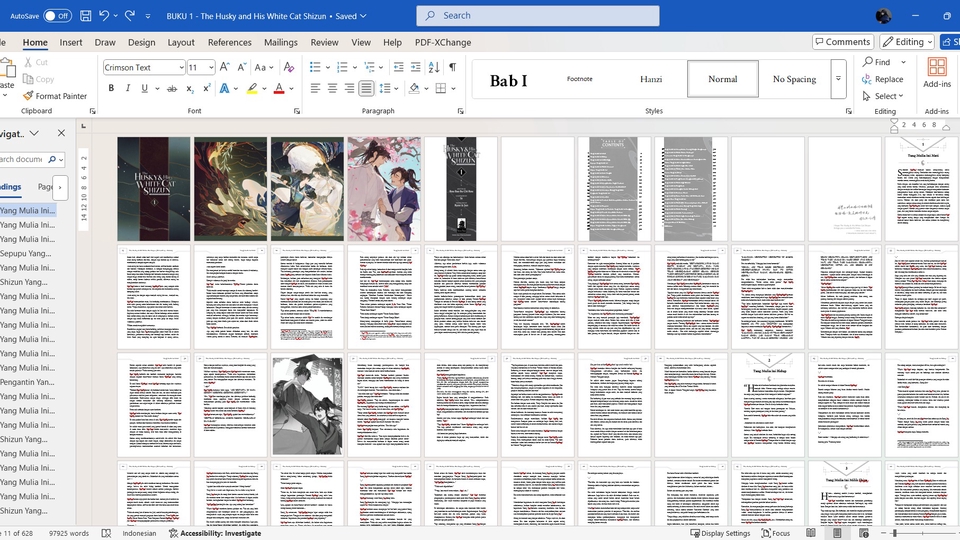Open Customize Quick Access Toolbar dropdown
This screenshot has width=960, height=540.
[x=148, y=17]
